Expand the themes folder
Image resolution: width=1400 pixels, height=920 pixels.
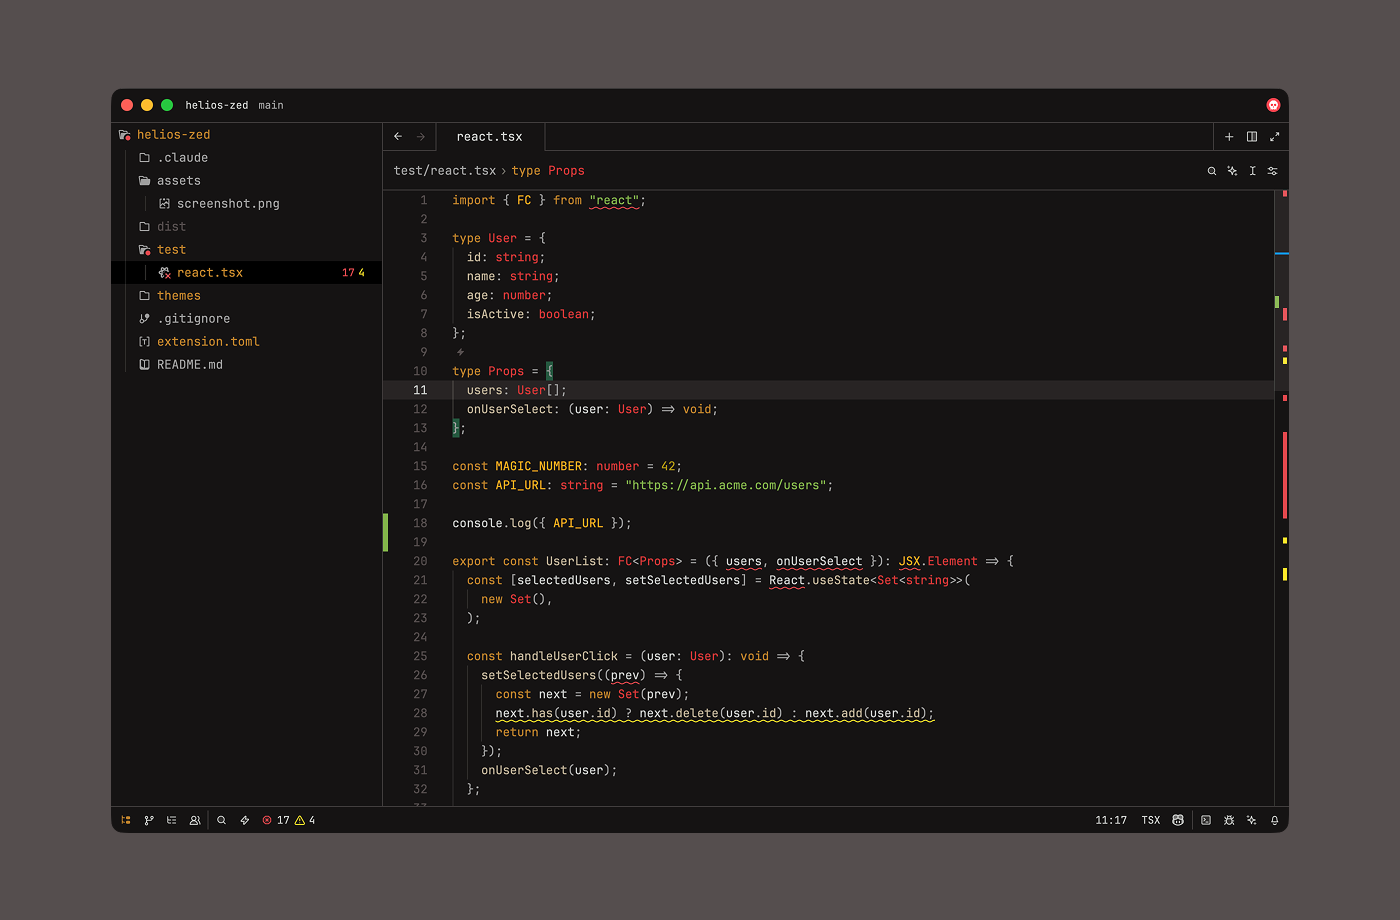point(246,296)
